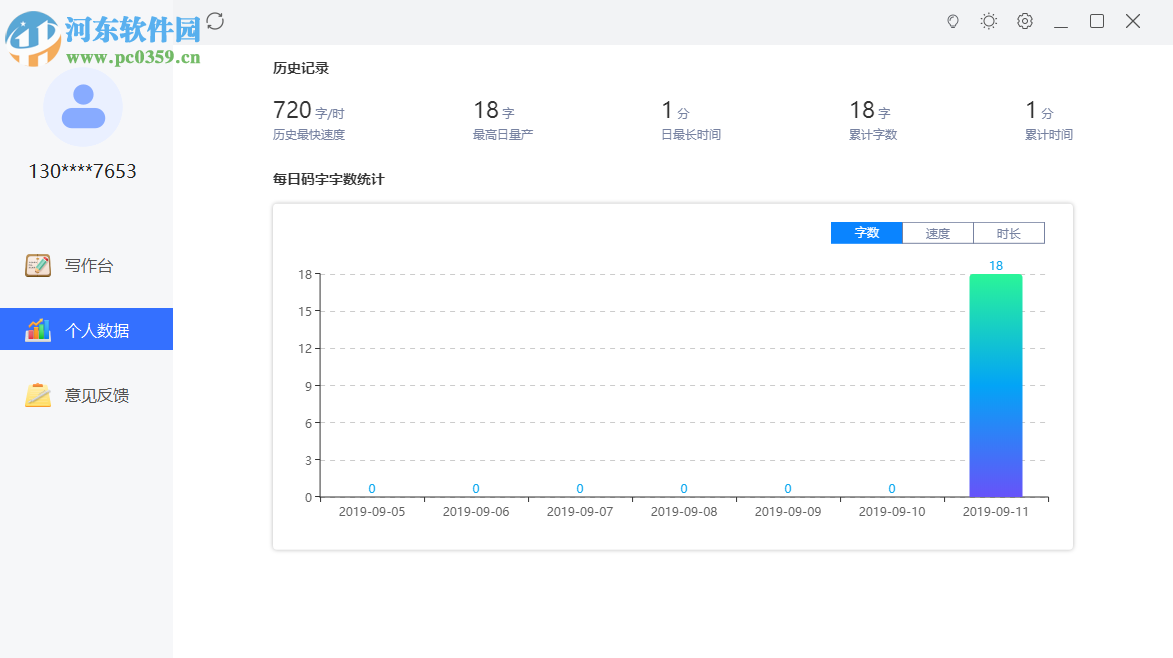The height and width of the screenshot is (658, 1173).
Task: Click the 2019-09-11 gradient bar
Action: (996, 385)
